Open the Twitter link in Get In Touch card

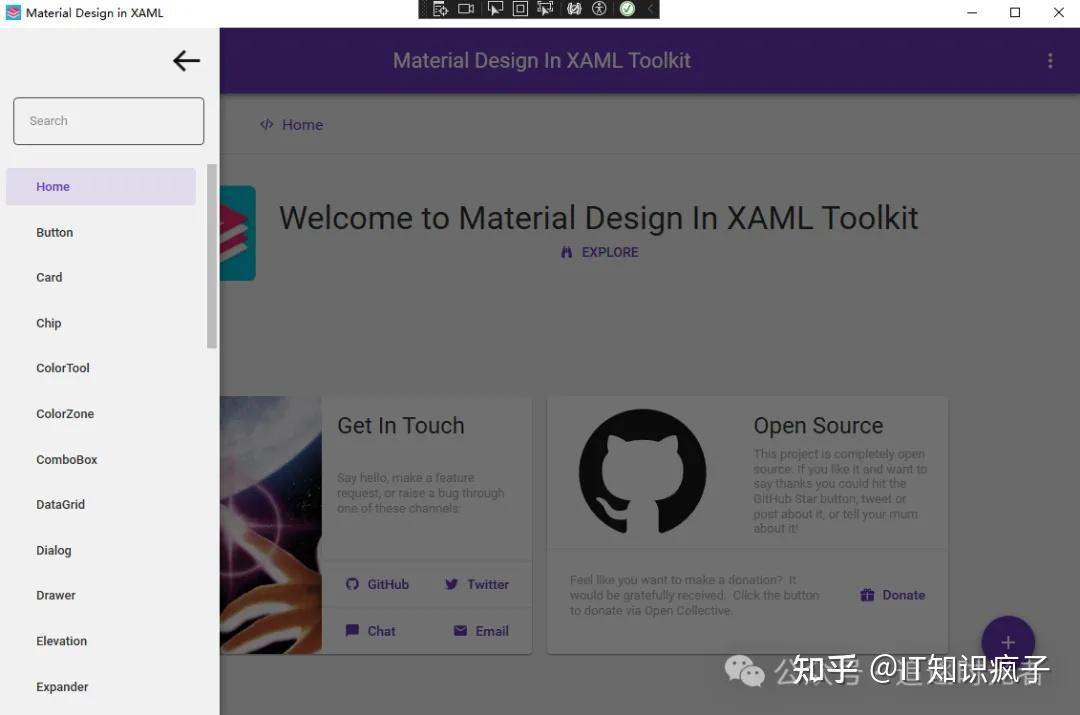click(477, 584)
